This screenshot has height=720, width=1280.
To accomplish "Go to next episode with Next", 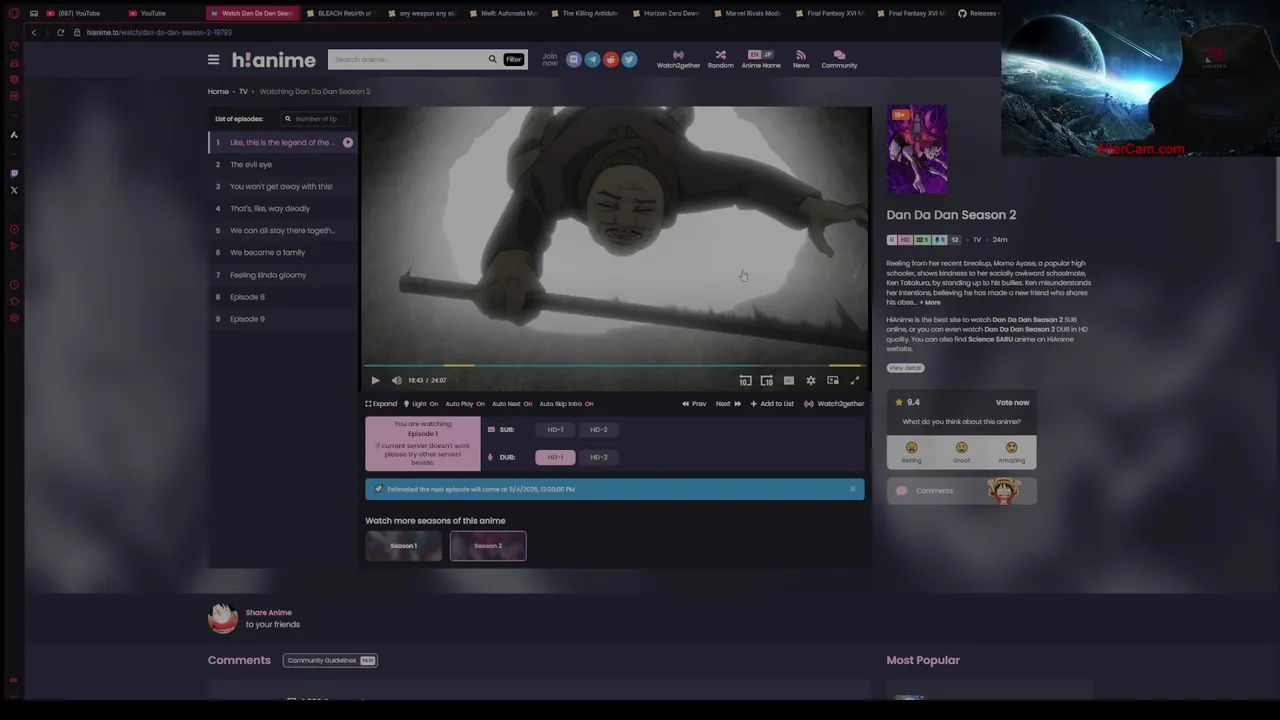I will pos(728,404).
